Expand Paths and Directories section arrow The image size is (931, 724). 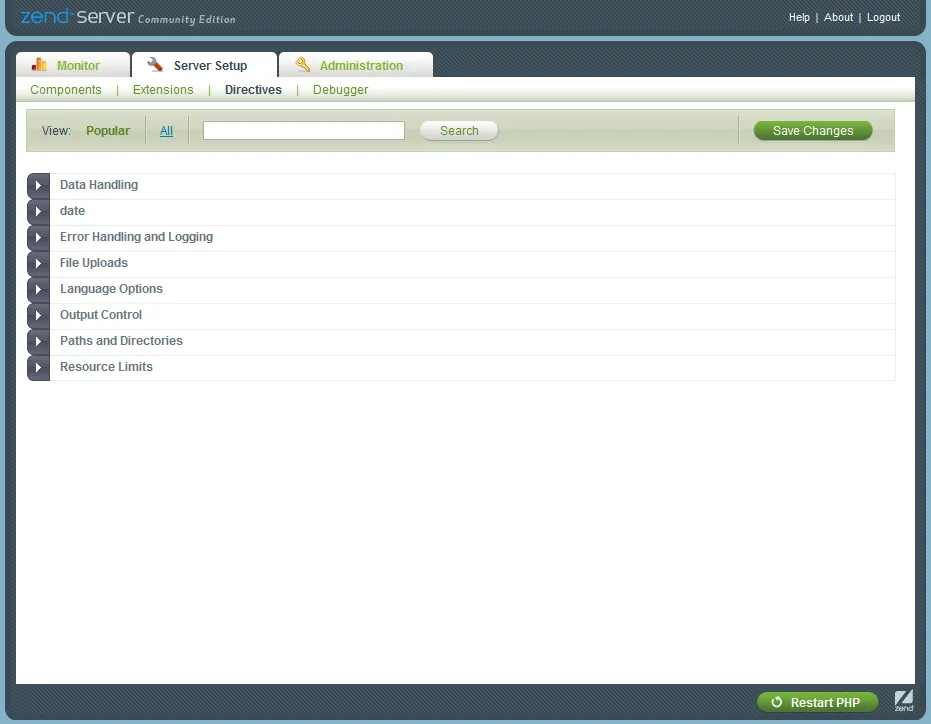38,342
